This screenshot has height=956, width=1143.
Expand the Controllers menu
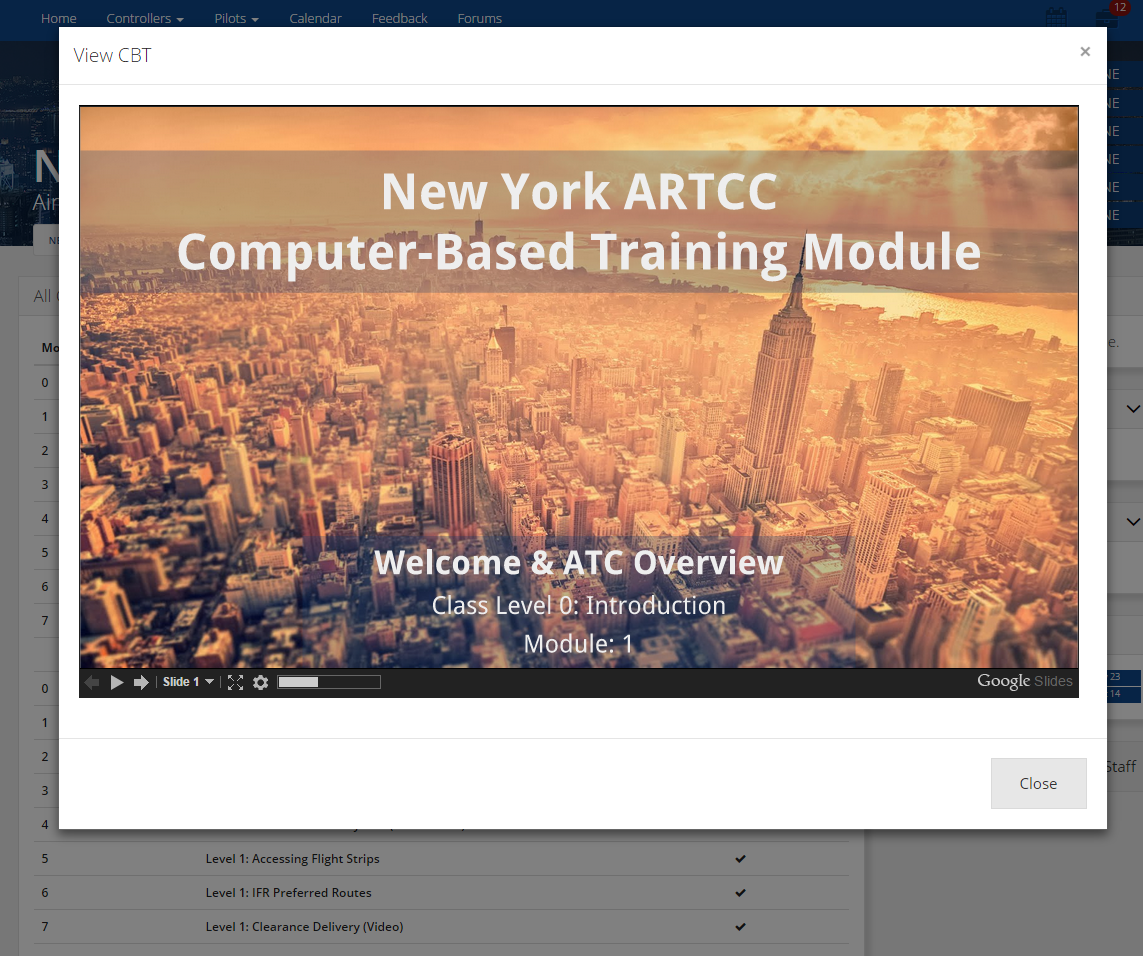tap(145, 18)
